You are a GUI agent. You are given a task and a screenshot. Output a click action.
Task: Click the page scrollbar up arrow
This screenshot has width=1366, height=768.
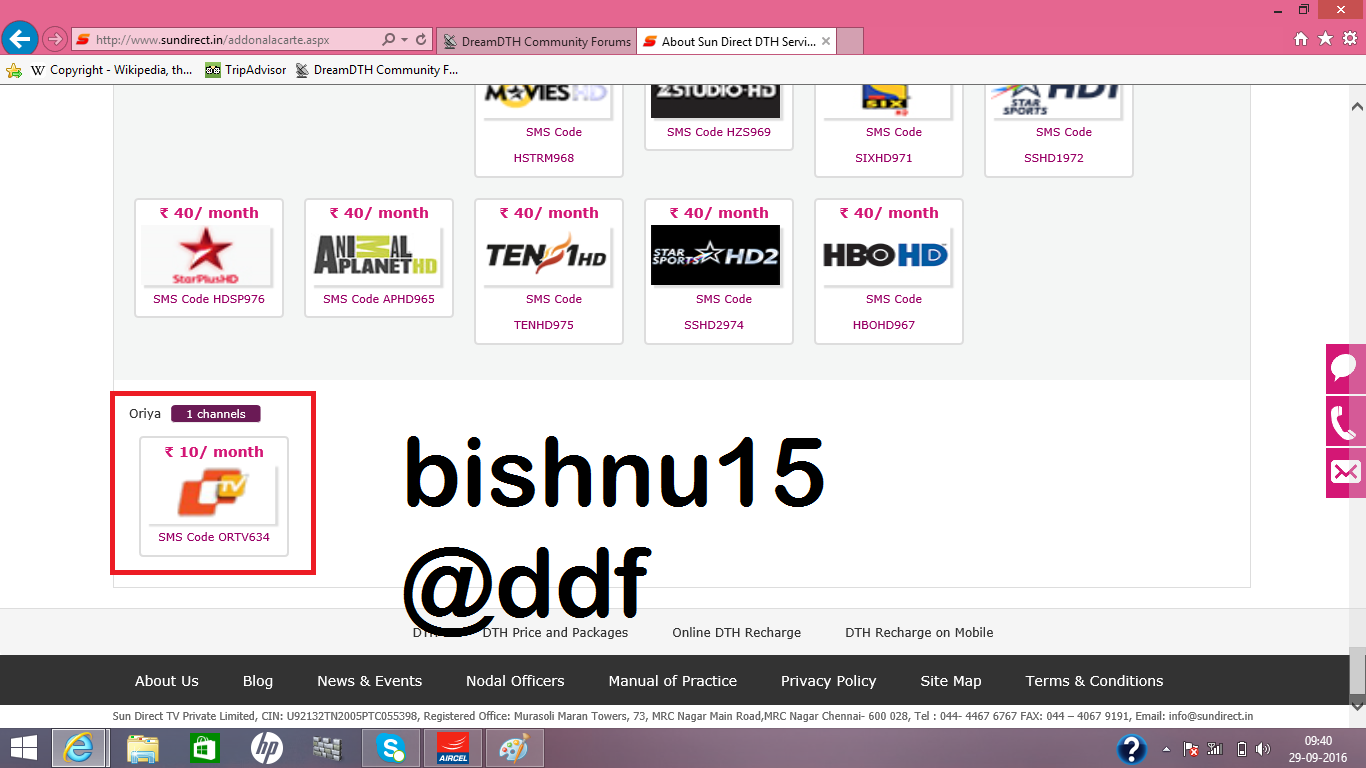coord(1357,106)
